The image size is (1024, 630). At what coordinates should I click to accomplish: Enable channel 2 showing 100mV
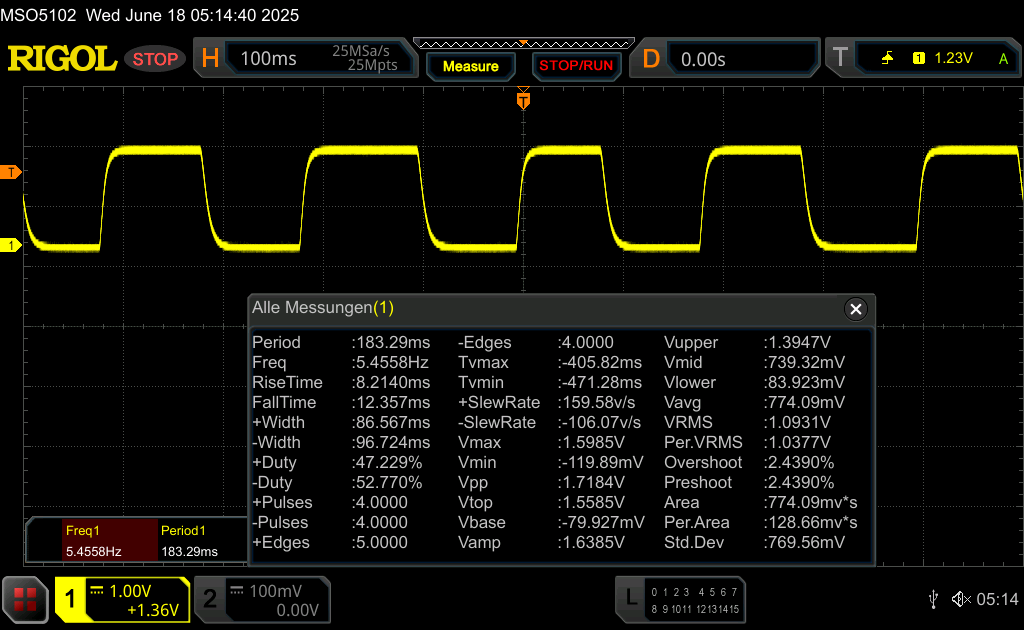tap(260, 600)
